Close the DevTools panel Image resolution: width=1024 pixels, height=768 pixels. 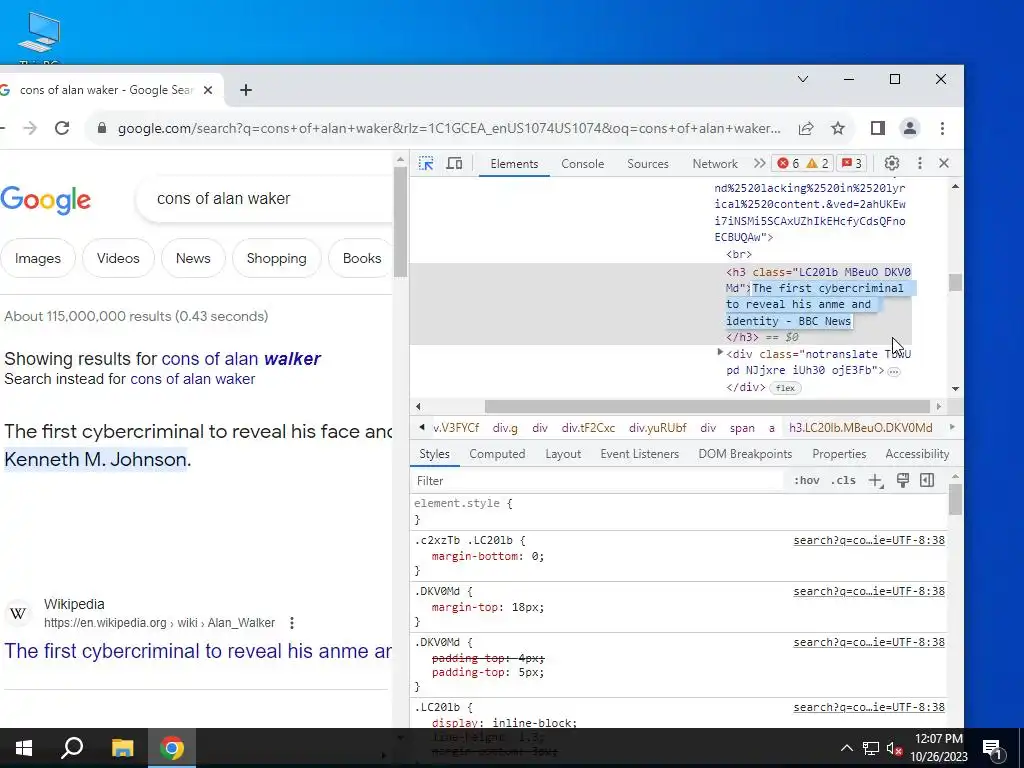click(944, 163)
